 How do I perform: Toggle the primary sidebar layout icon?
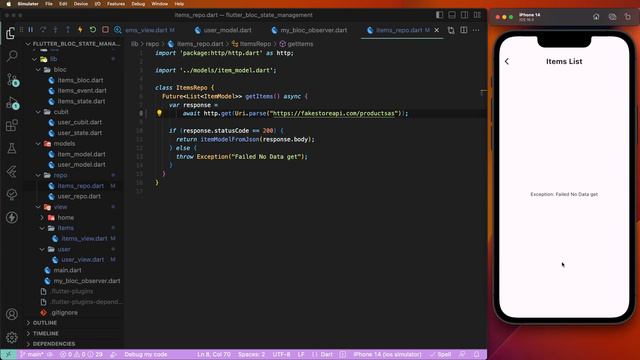[440, 15]
